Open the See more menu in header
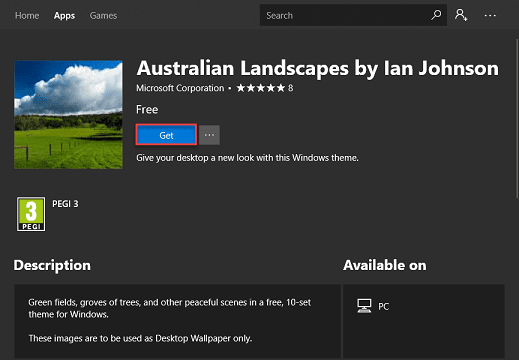The width and height of the screenshot is (519, 360). click(490, 15)
